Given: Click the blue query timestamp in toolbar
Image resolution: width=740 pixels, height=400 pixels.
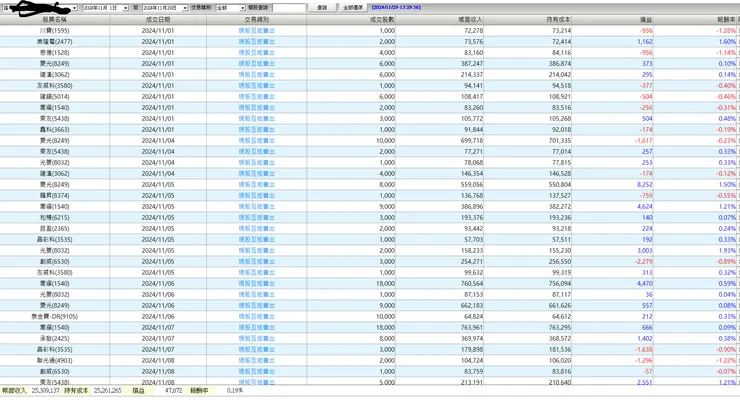Looking at the screenshot, I should point(396,8).
